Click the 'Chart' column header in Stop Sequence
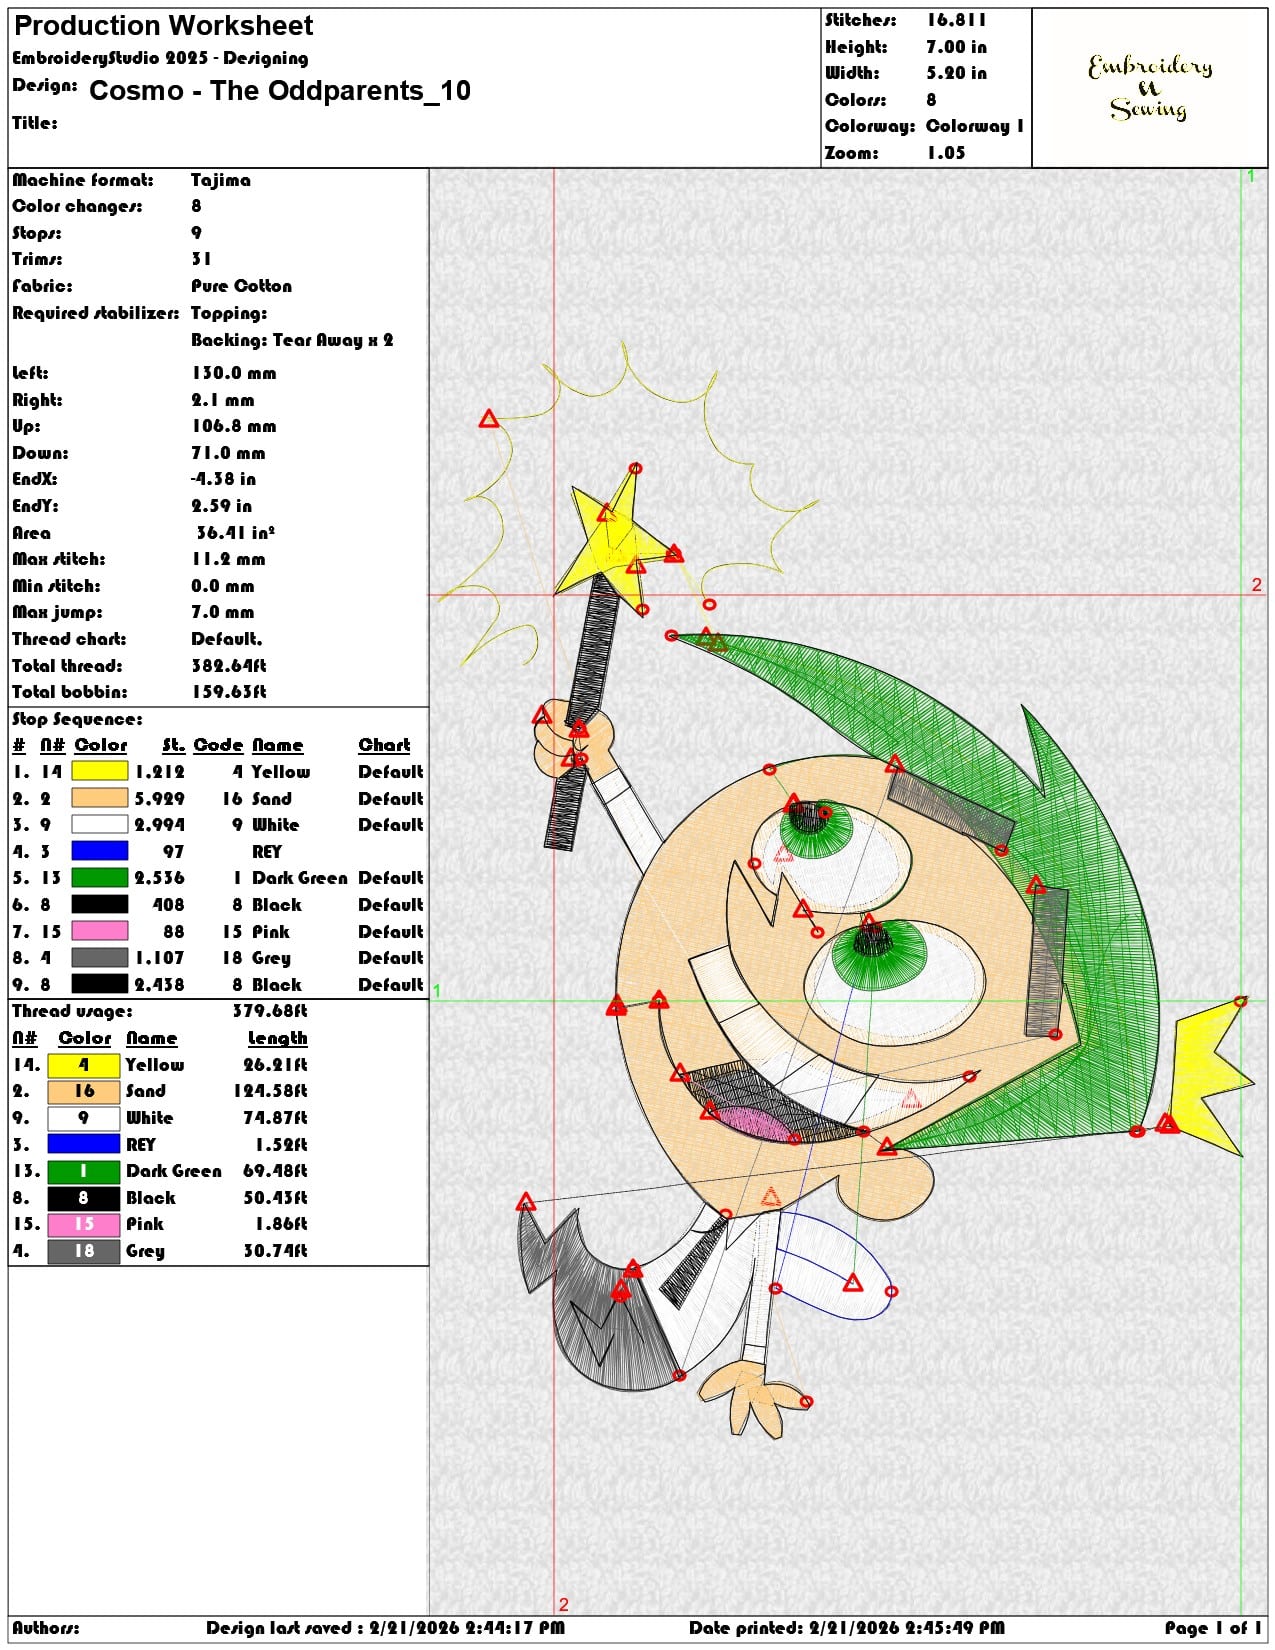 click(384, 745)
